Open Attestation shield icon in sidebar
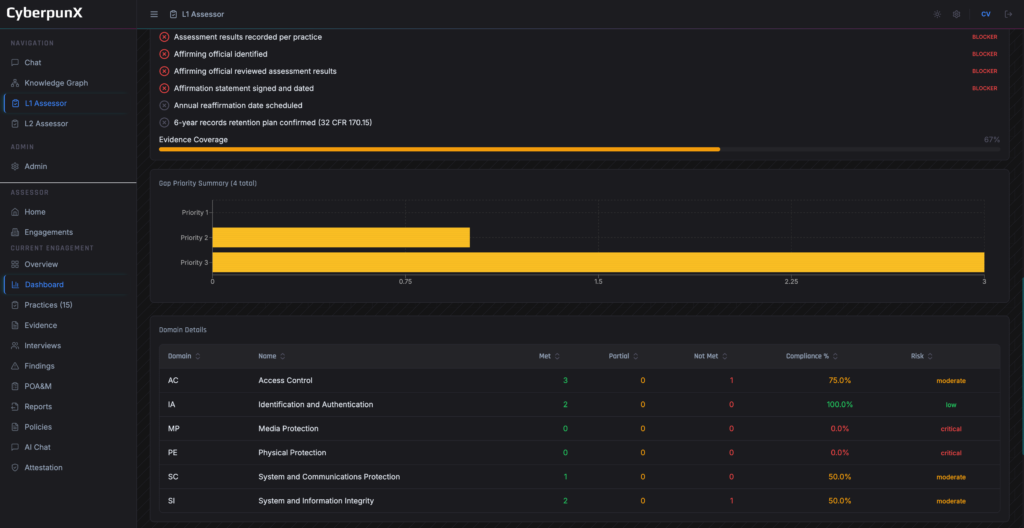The height and width of the screenshot is (528, 1024). click(x=15, y=467)
